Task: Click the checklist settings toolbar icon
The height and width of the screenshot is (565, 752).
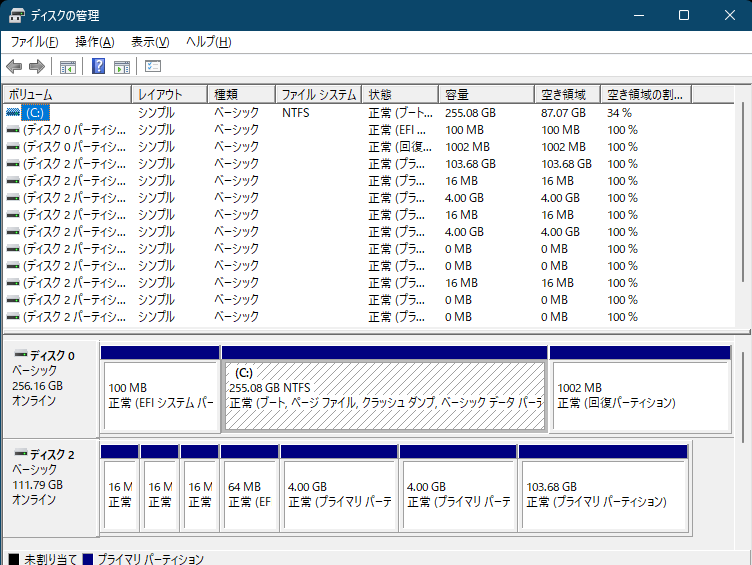Action: (x=153, y=67)
